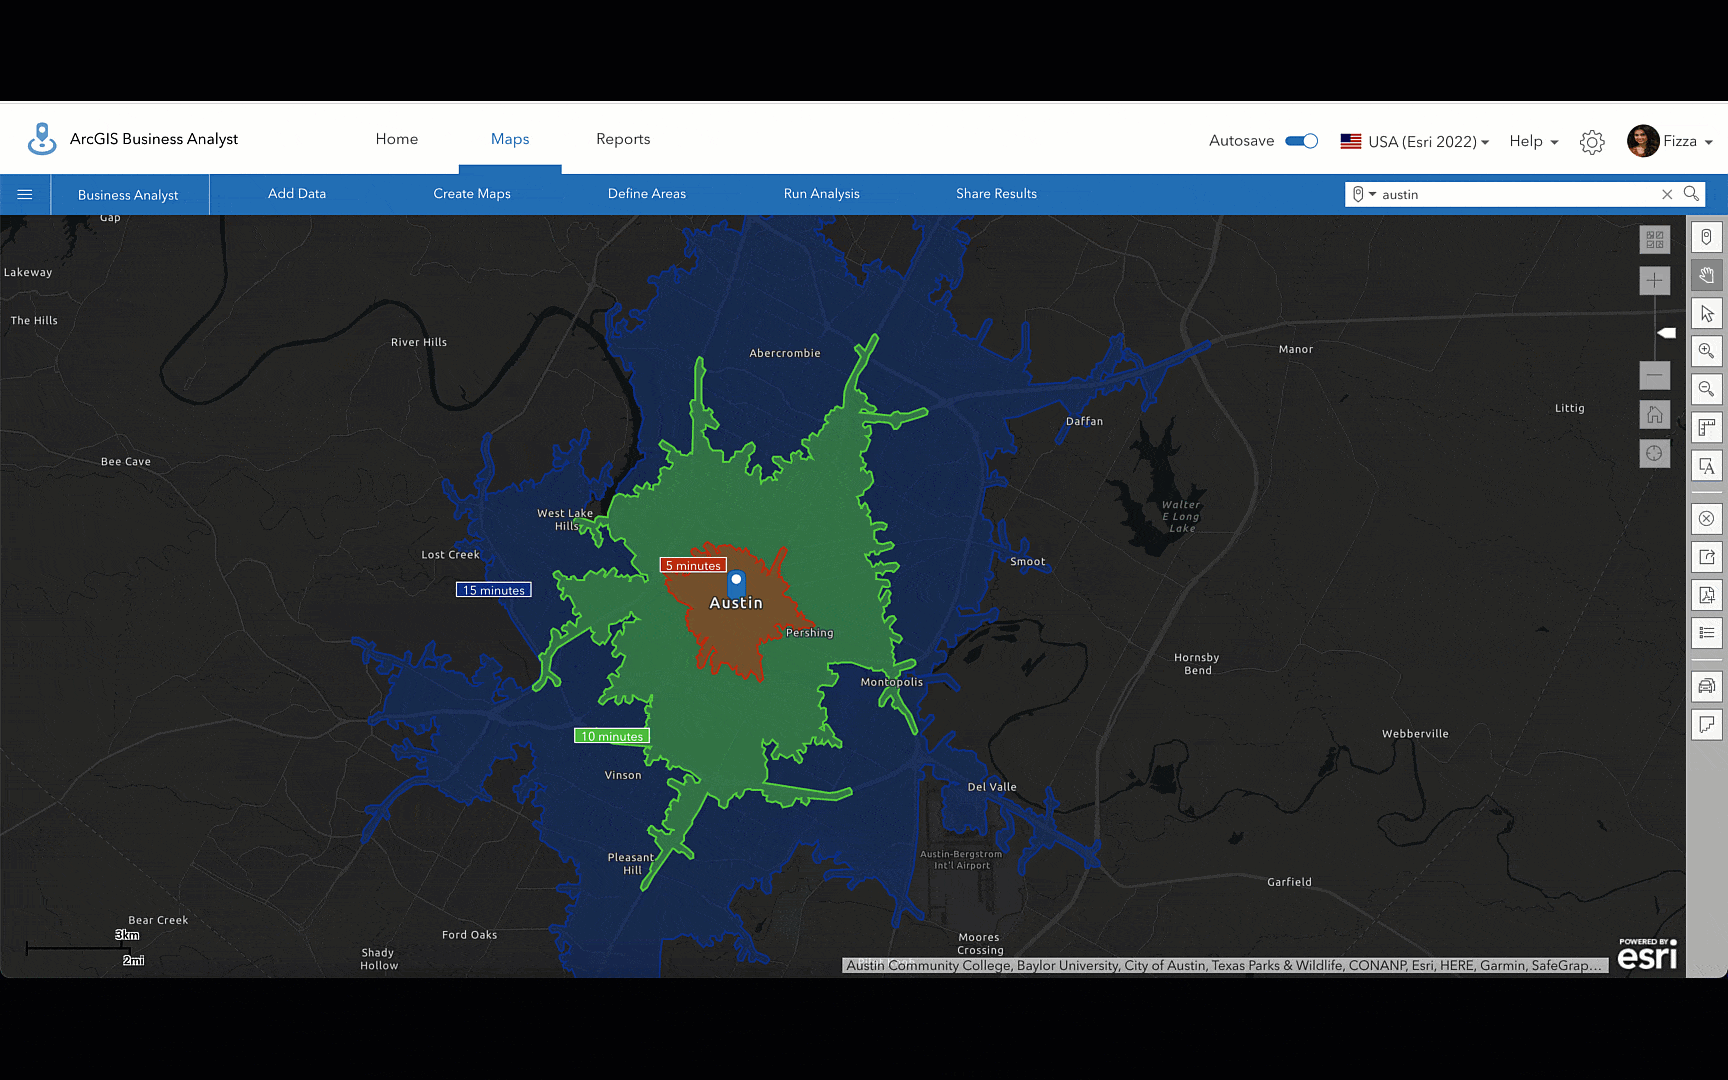Click the River Hills map label
The image size is (1728, 1080).
[x=419, y=342]
